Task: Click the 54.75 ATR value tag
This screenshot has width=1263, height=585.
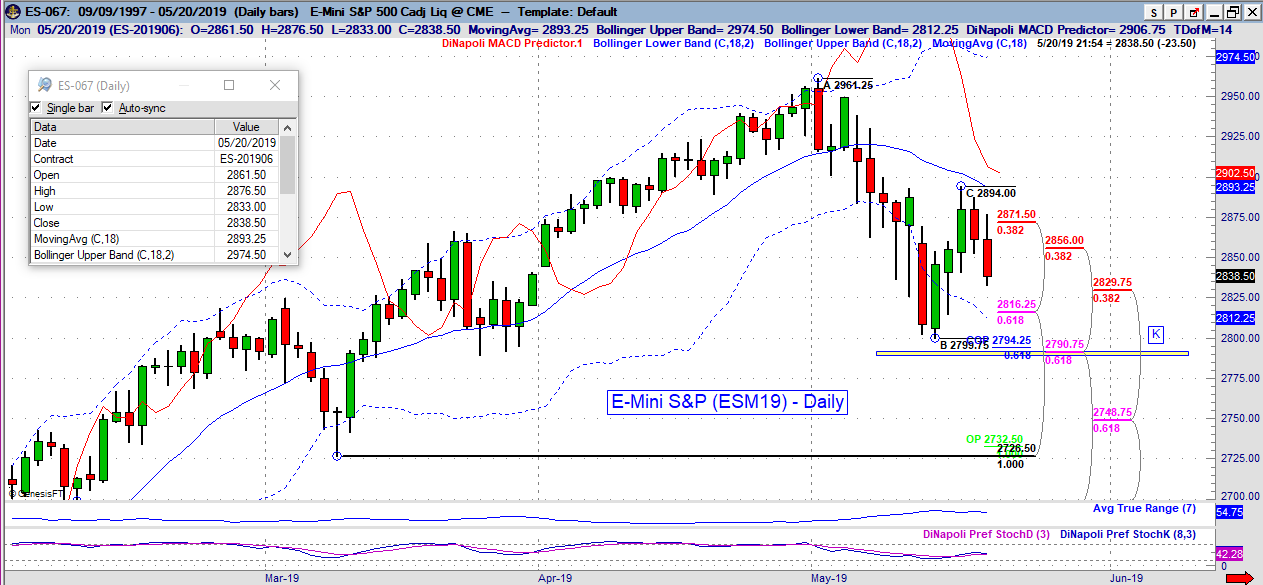Action: 1229,512
